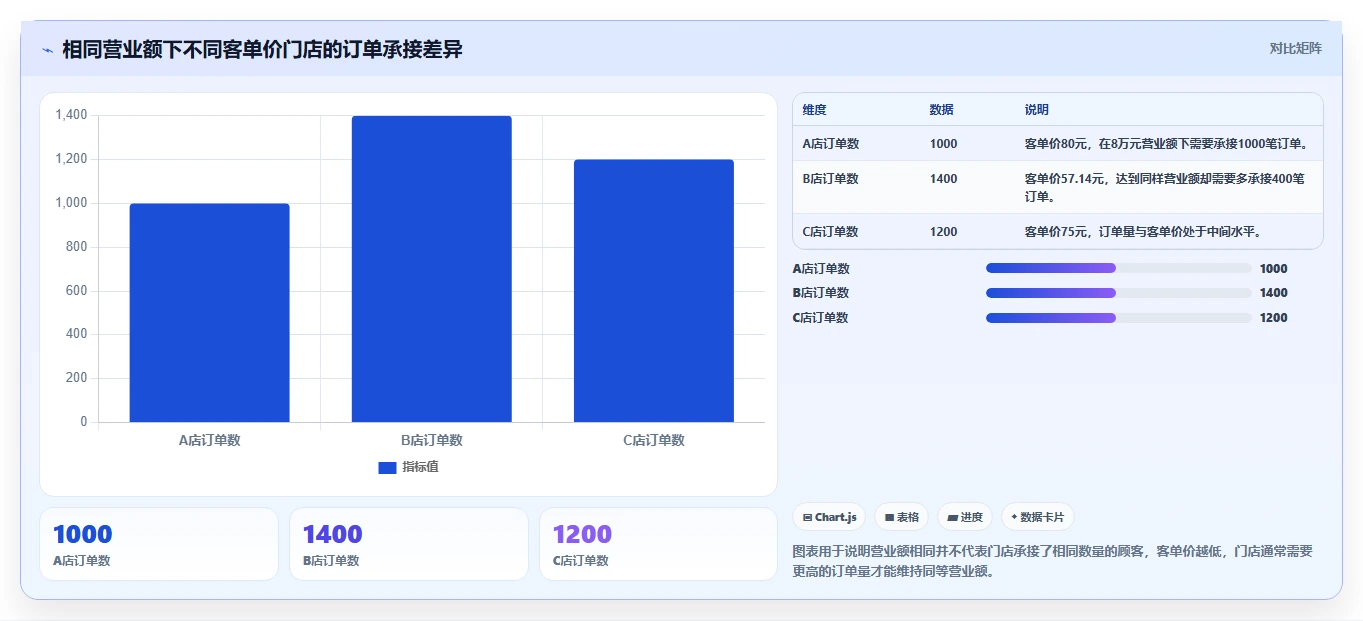Viewport: 1363px width, 621px height.
Task: Click the 200 y-axis tick label
Action: [77, 378]
